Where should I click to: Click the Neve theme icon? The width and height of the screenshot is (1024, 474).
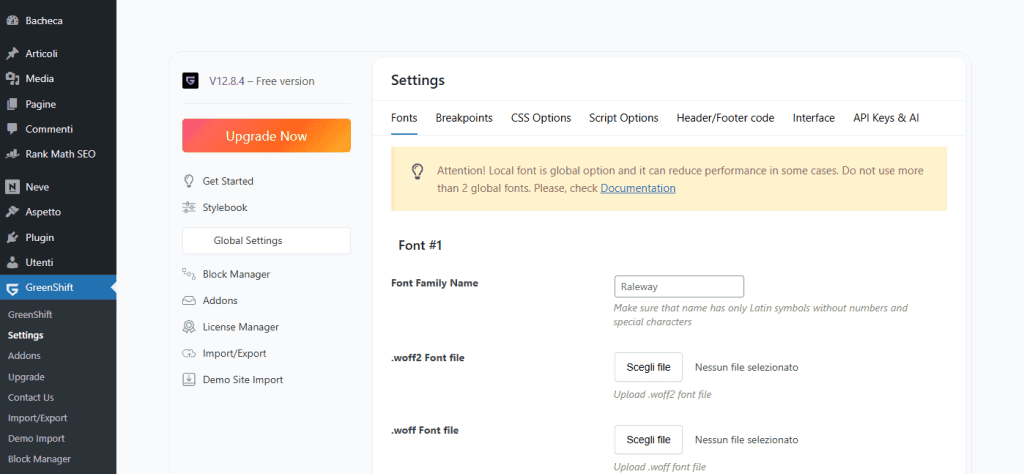(12, 187)
